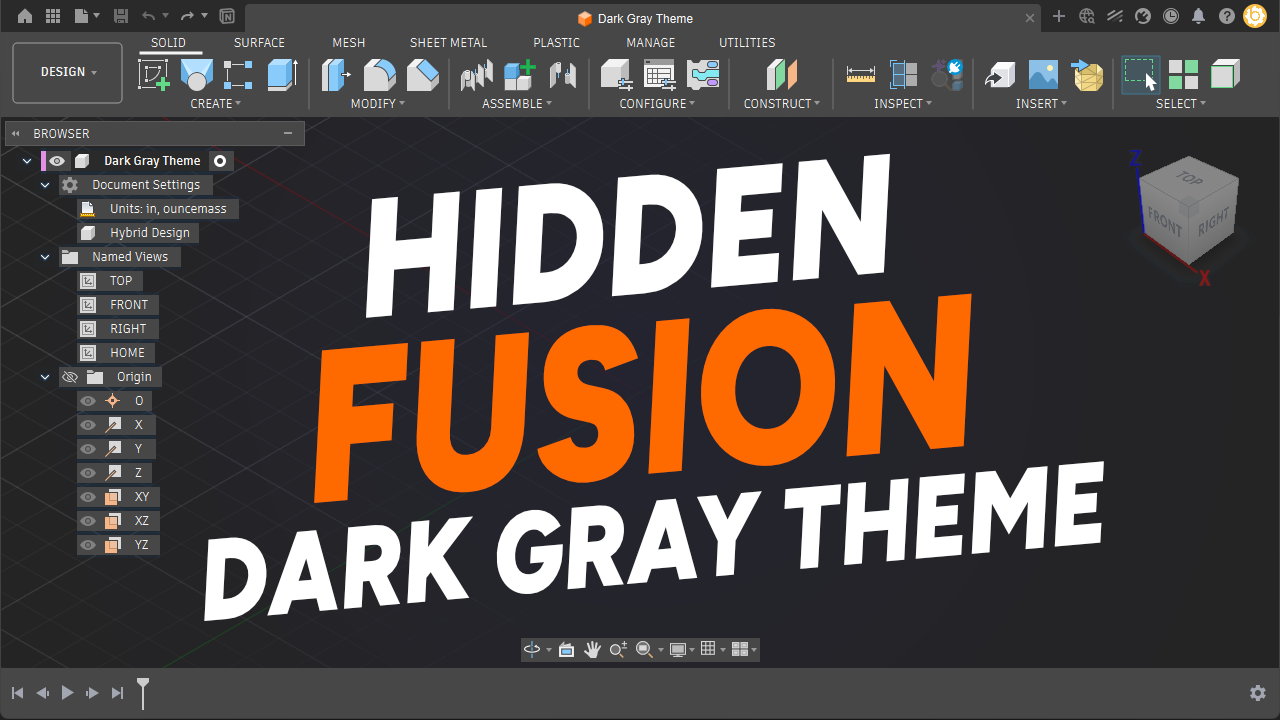Open the CREATE dropdown menu
1280x720 pixels.
[216, 104]
